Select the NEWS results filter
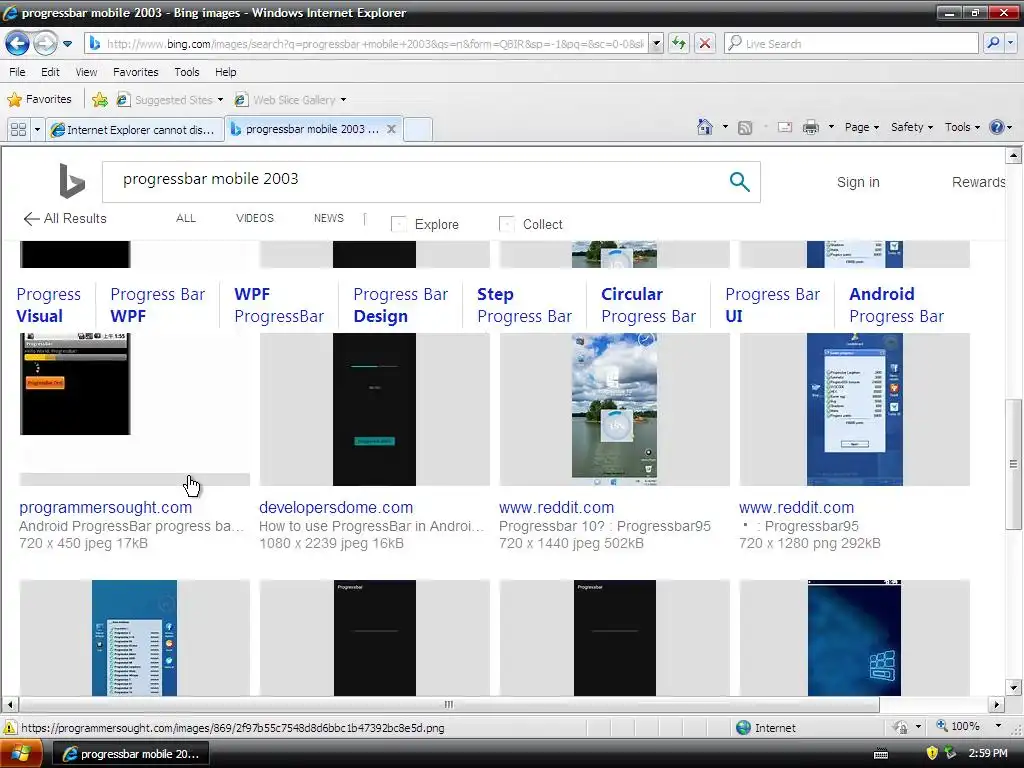The height and width of the screenshot is (768, 1024). click(x=328, y=218)
